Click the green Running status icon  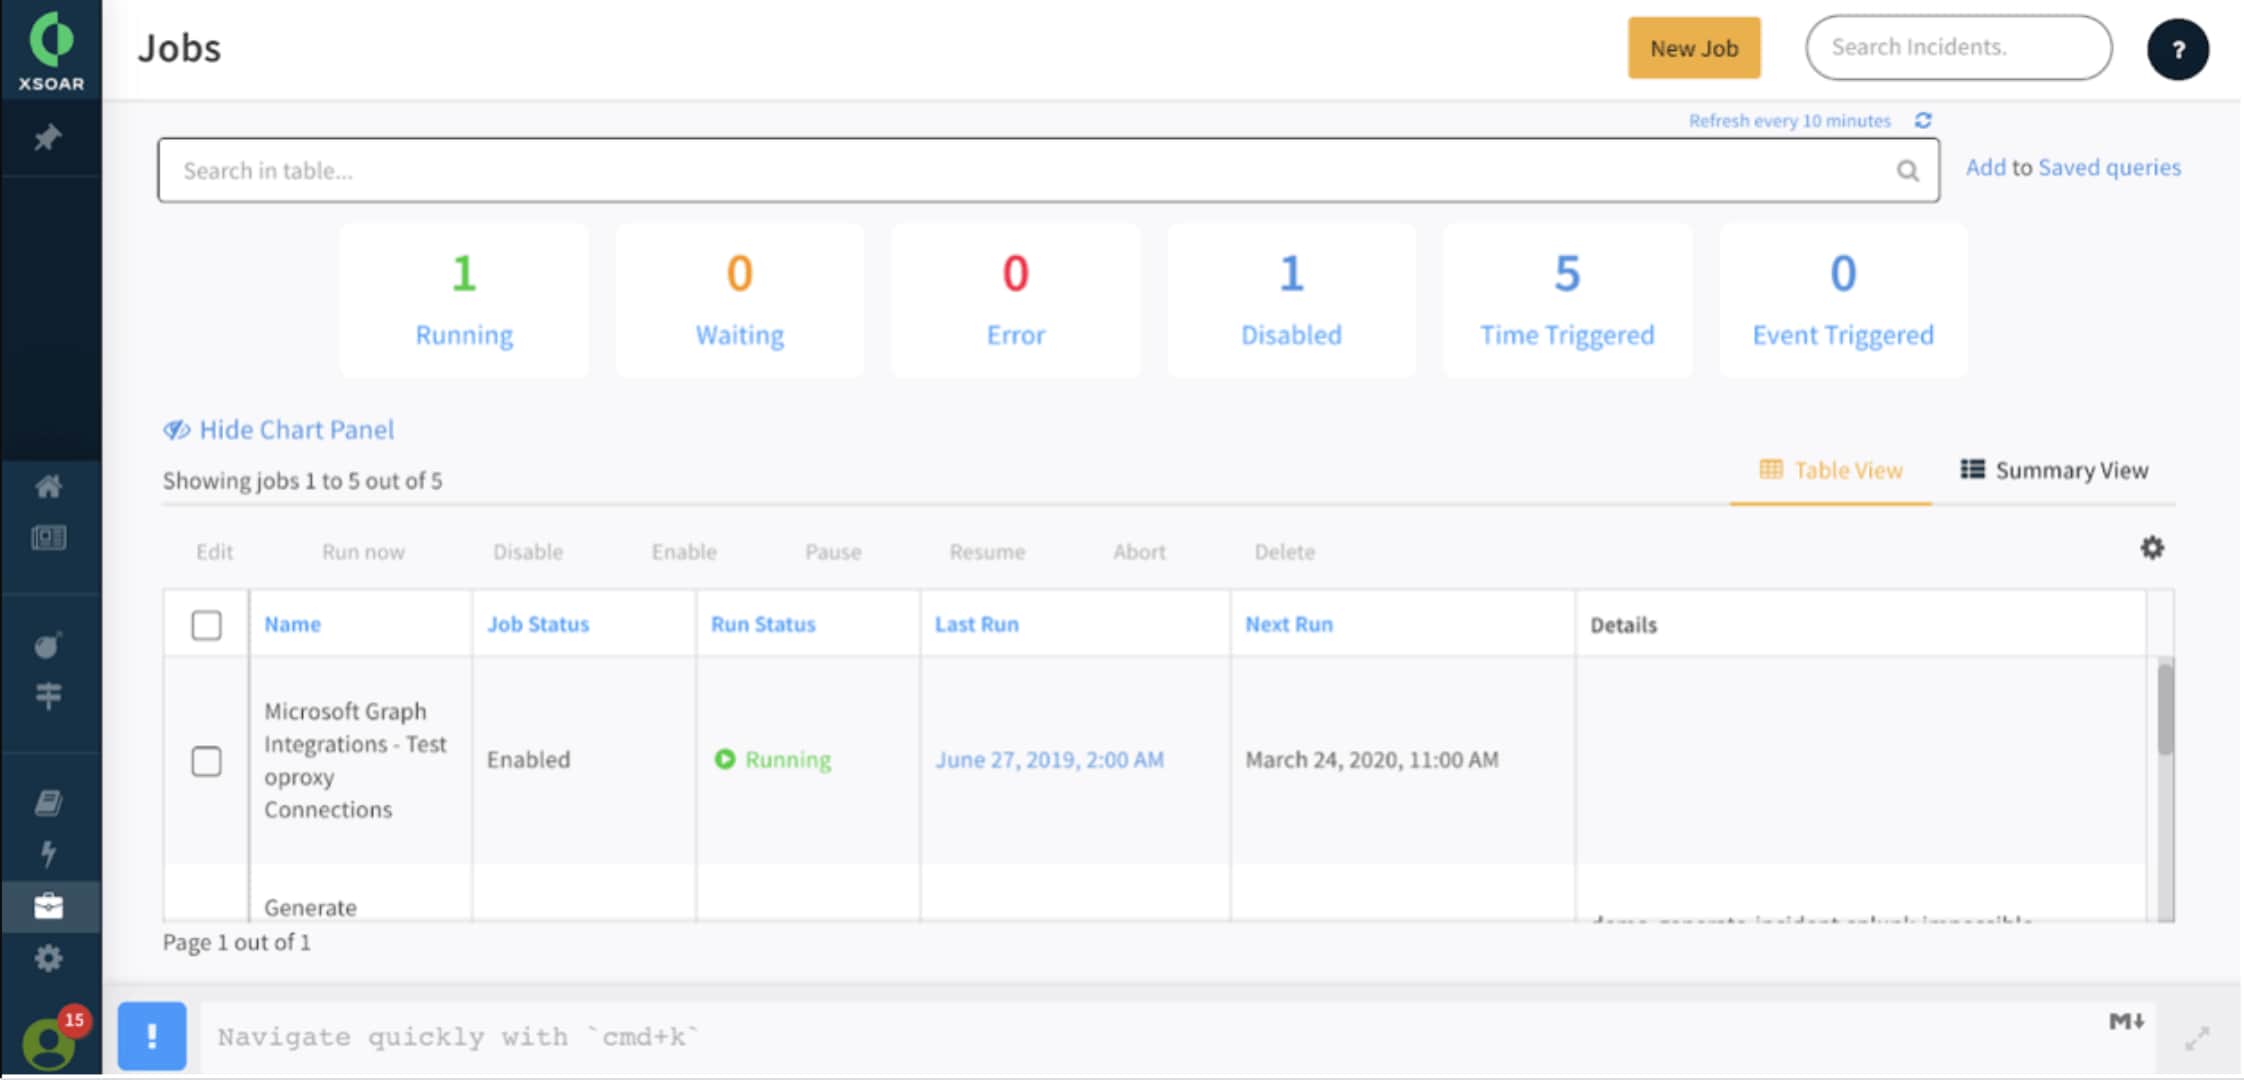click(724, 760)
